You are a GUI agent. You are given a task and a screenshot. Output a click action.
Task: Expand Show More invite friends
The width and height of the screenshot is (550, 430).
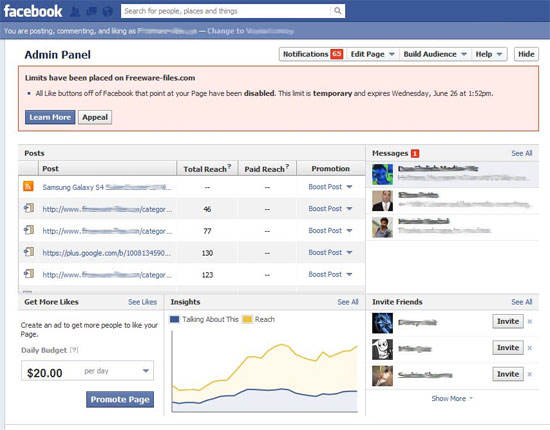pos(452,398)
